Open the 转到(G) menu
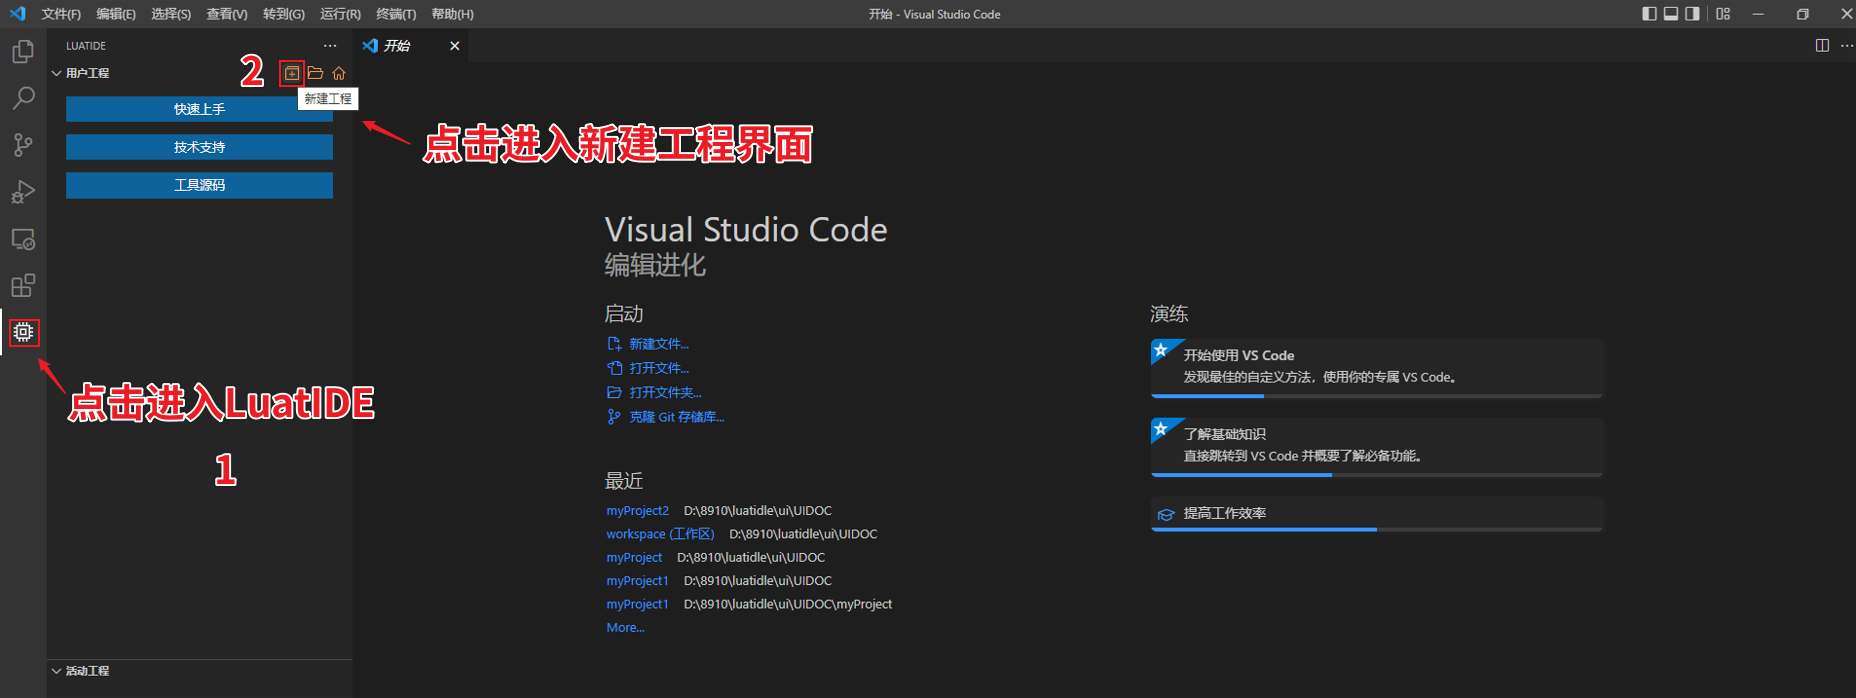Viewport: 1856px width, 698px height. 284,14
